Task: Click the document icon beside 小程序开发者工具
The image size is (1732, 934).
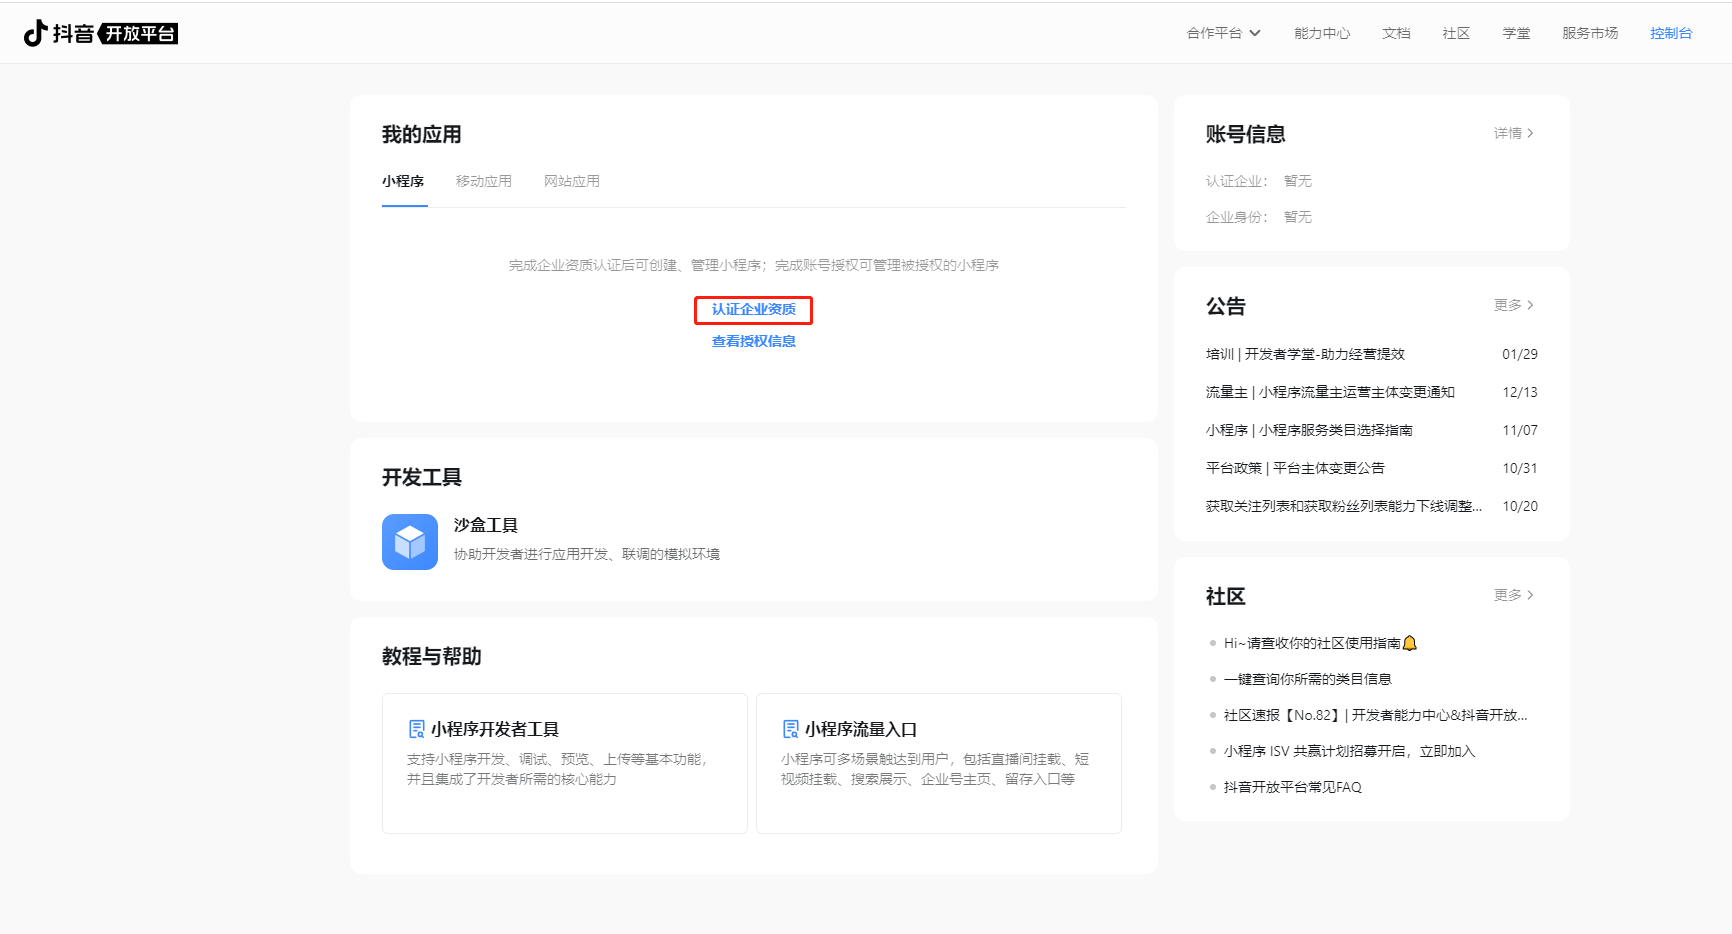Action: coord(416,729)
